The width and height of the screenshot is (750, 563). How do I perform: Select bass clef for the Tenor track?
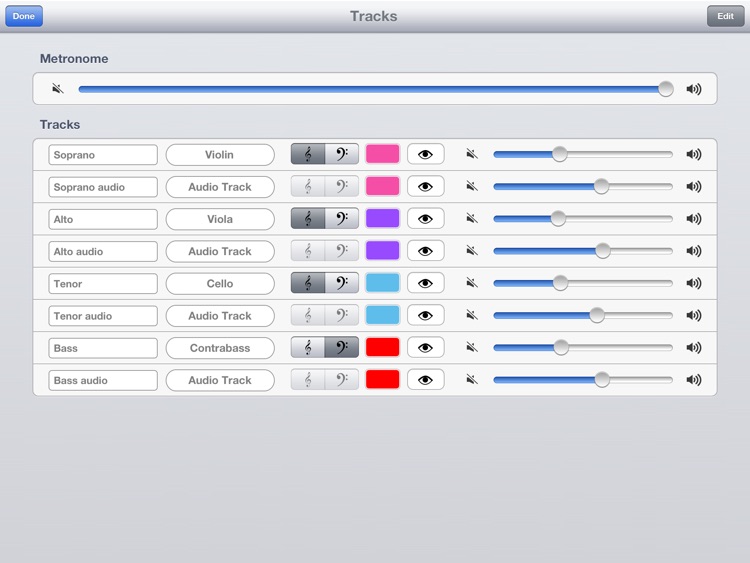tap(342, 283)
